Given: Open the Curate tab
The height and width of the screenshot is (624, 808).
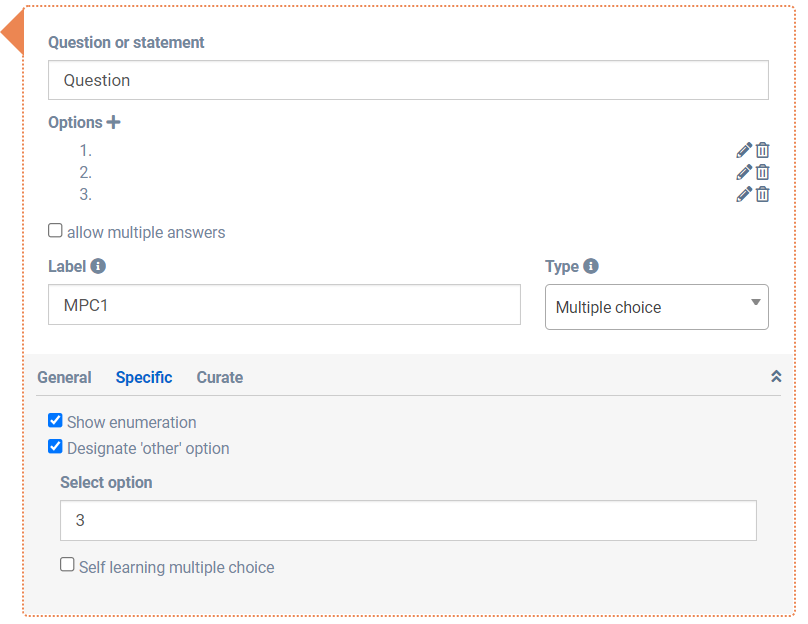Looking at the screenshot, I should [x=219, y=377].
